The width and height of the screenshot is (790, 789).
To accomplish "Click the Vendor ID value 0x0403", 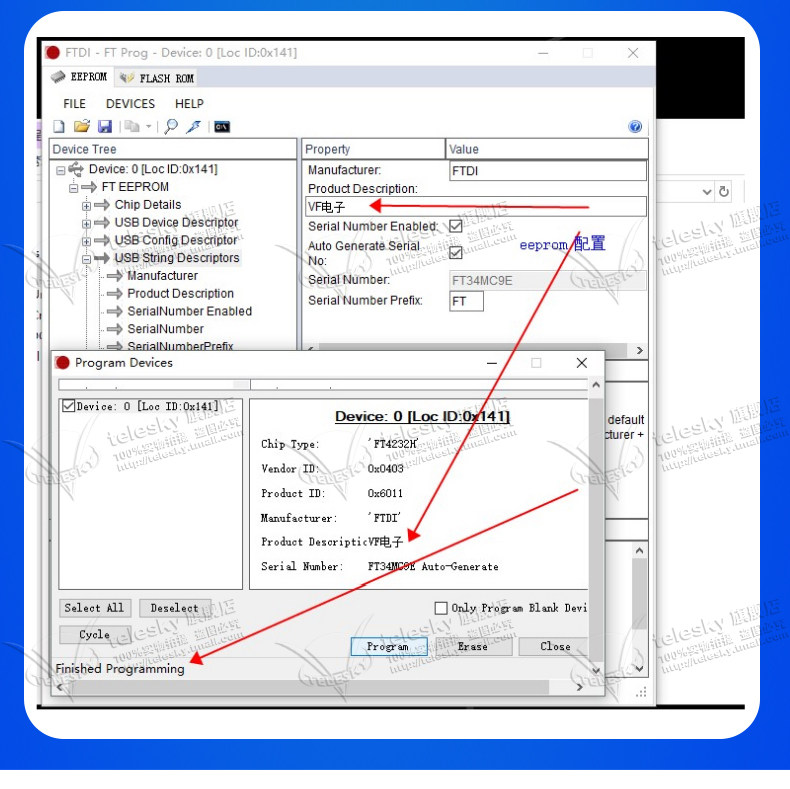I will coord(385,469).
